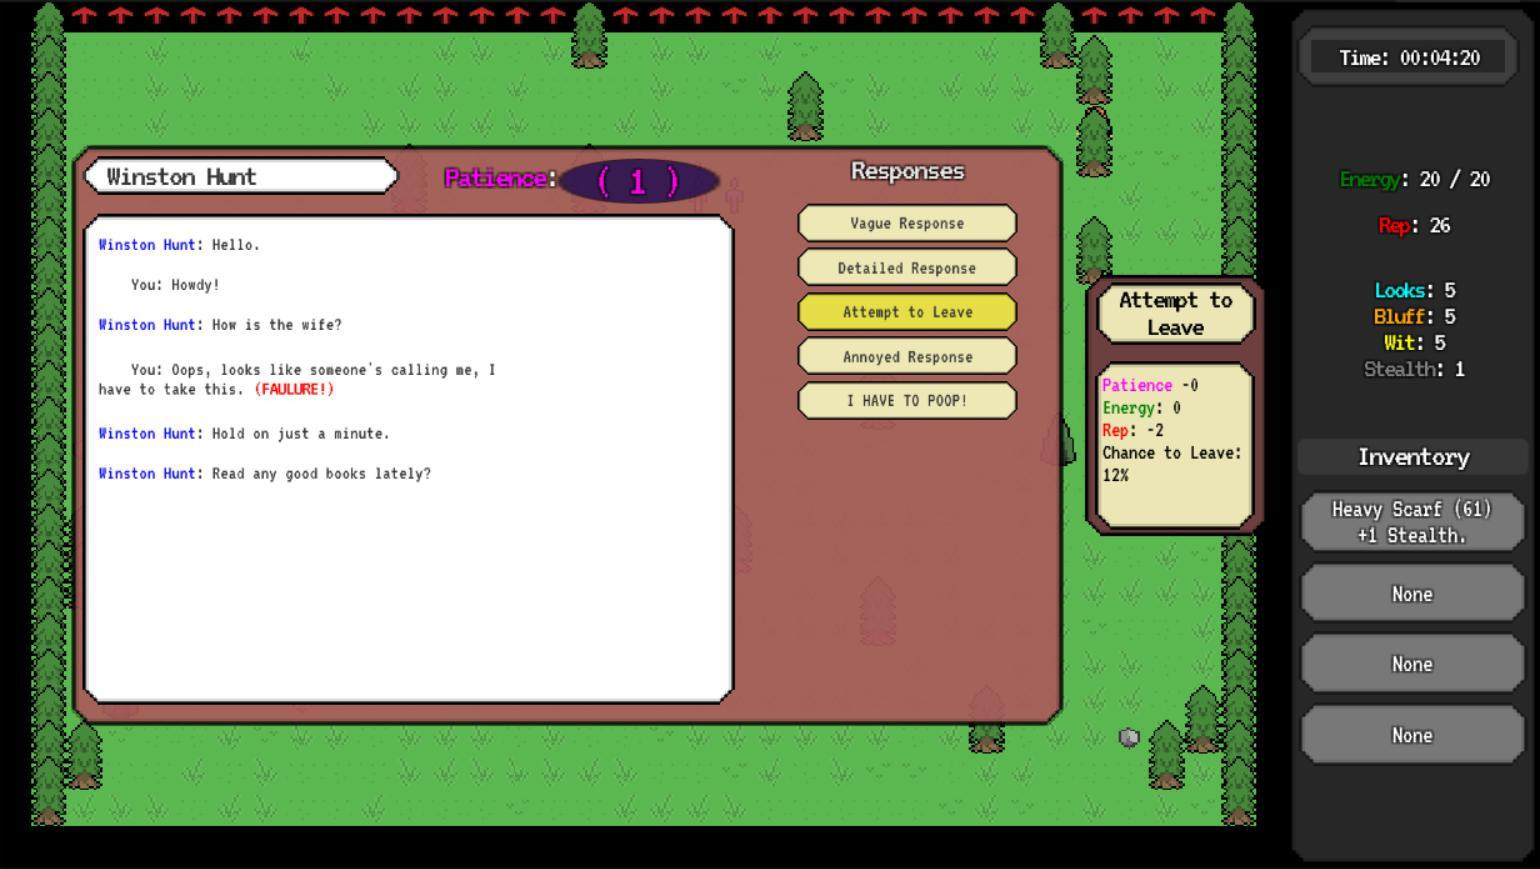Screen dimensions: 1540x869
Task: Click the Chance to Leave 12% tooltip box
Action: pos(1175,445)
